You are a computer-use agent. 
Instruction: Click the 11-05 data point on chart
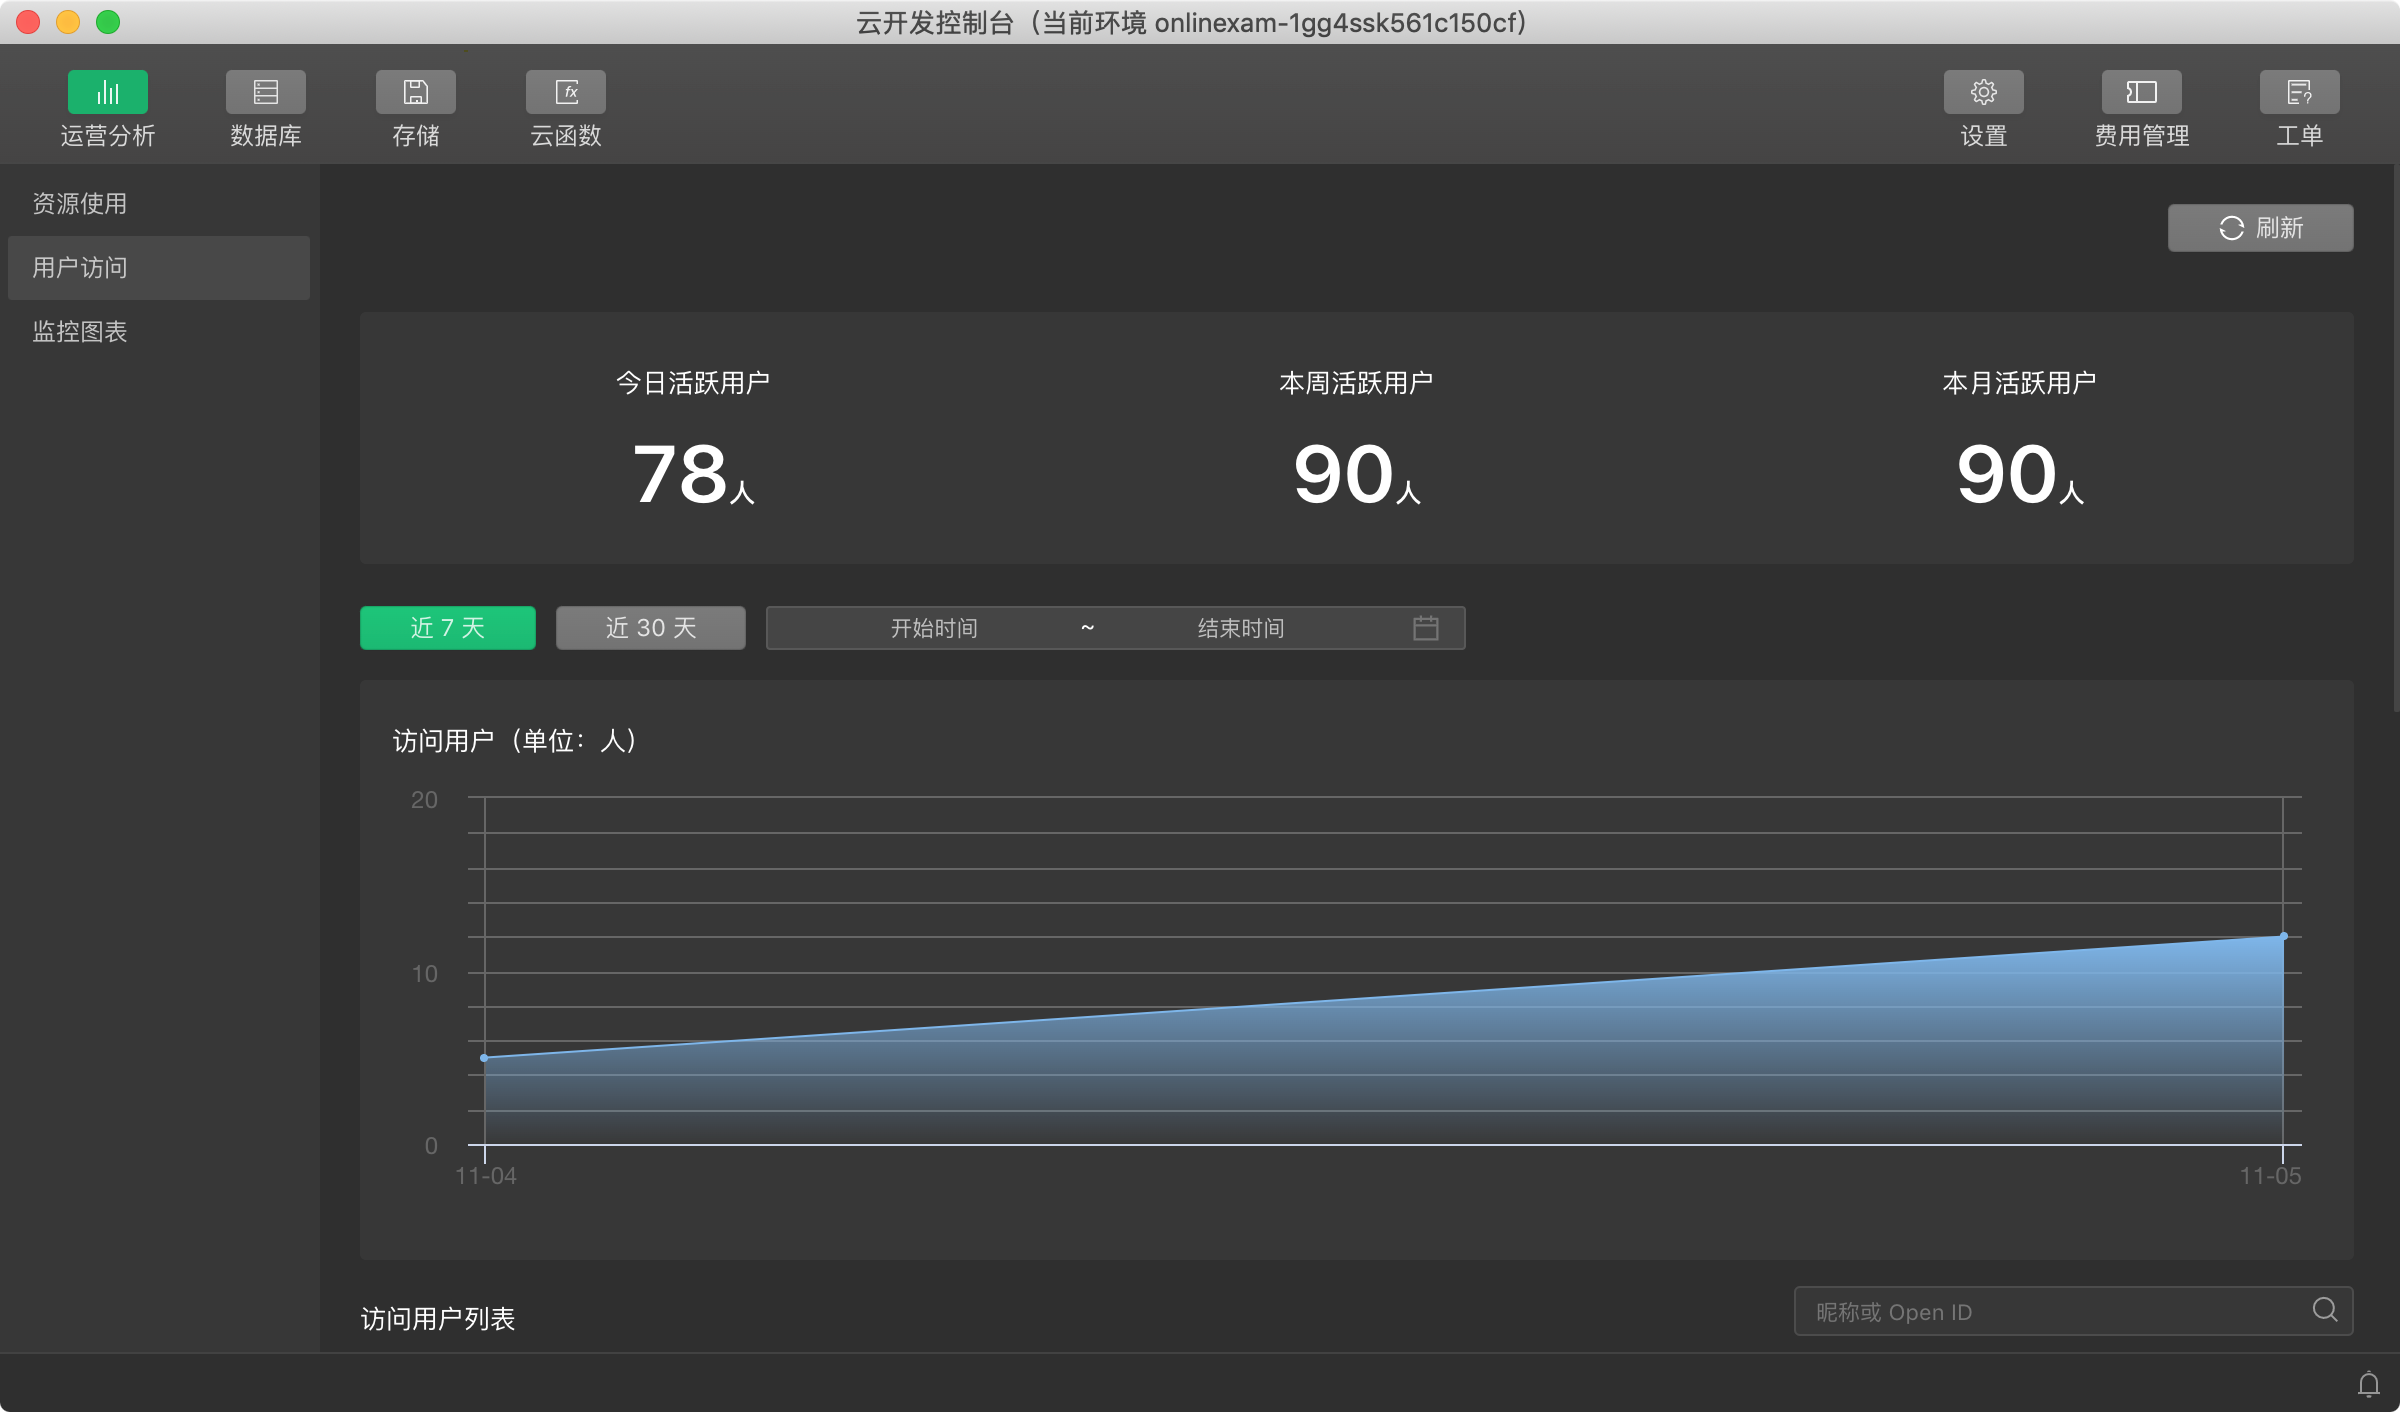click(2283, 937)
